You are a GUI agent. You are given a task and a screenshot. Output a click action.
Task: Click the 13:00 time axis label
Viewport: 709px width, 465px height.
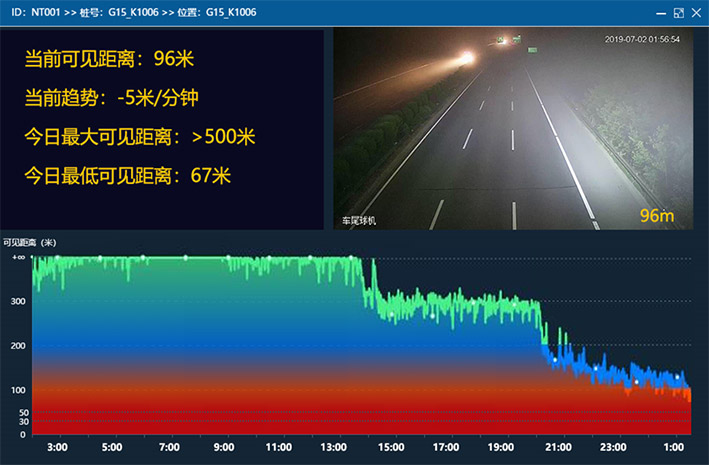point(335,447)
